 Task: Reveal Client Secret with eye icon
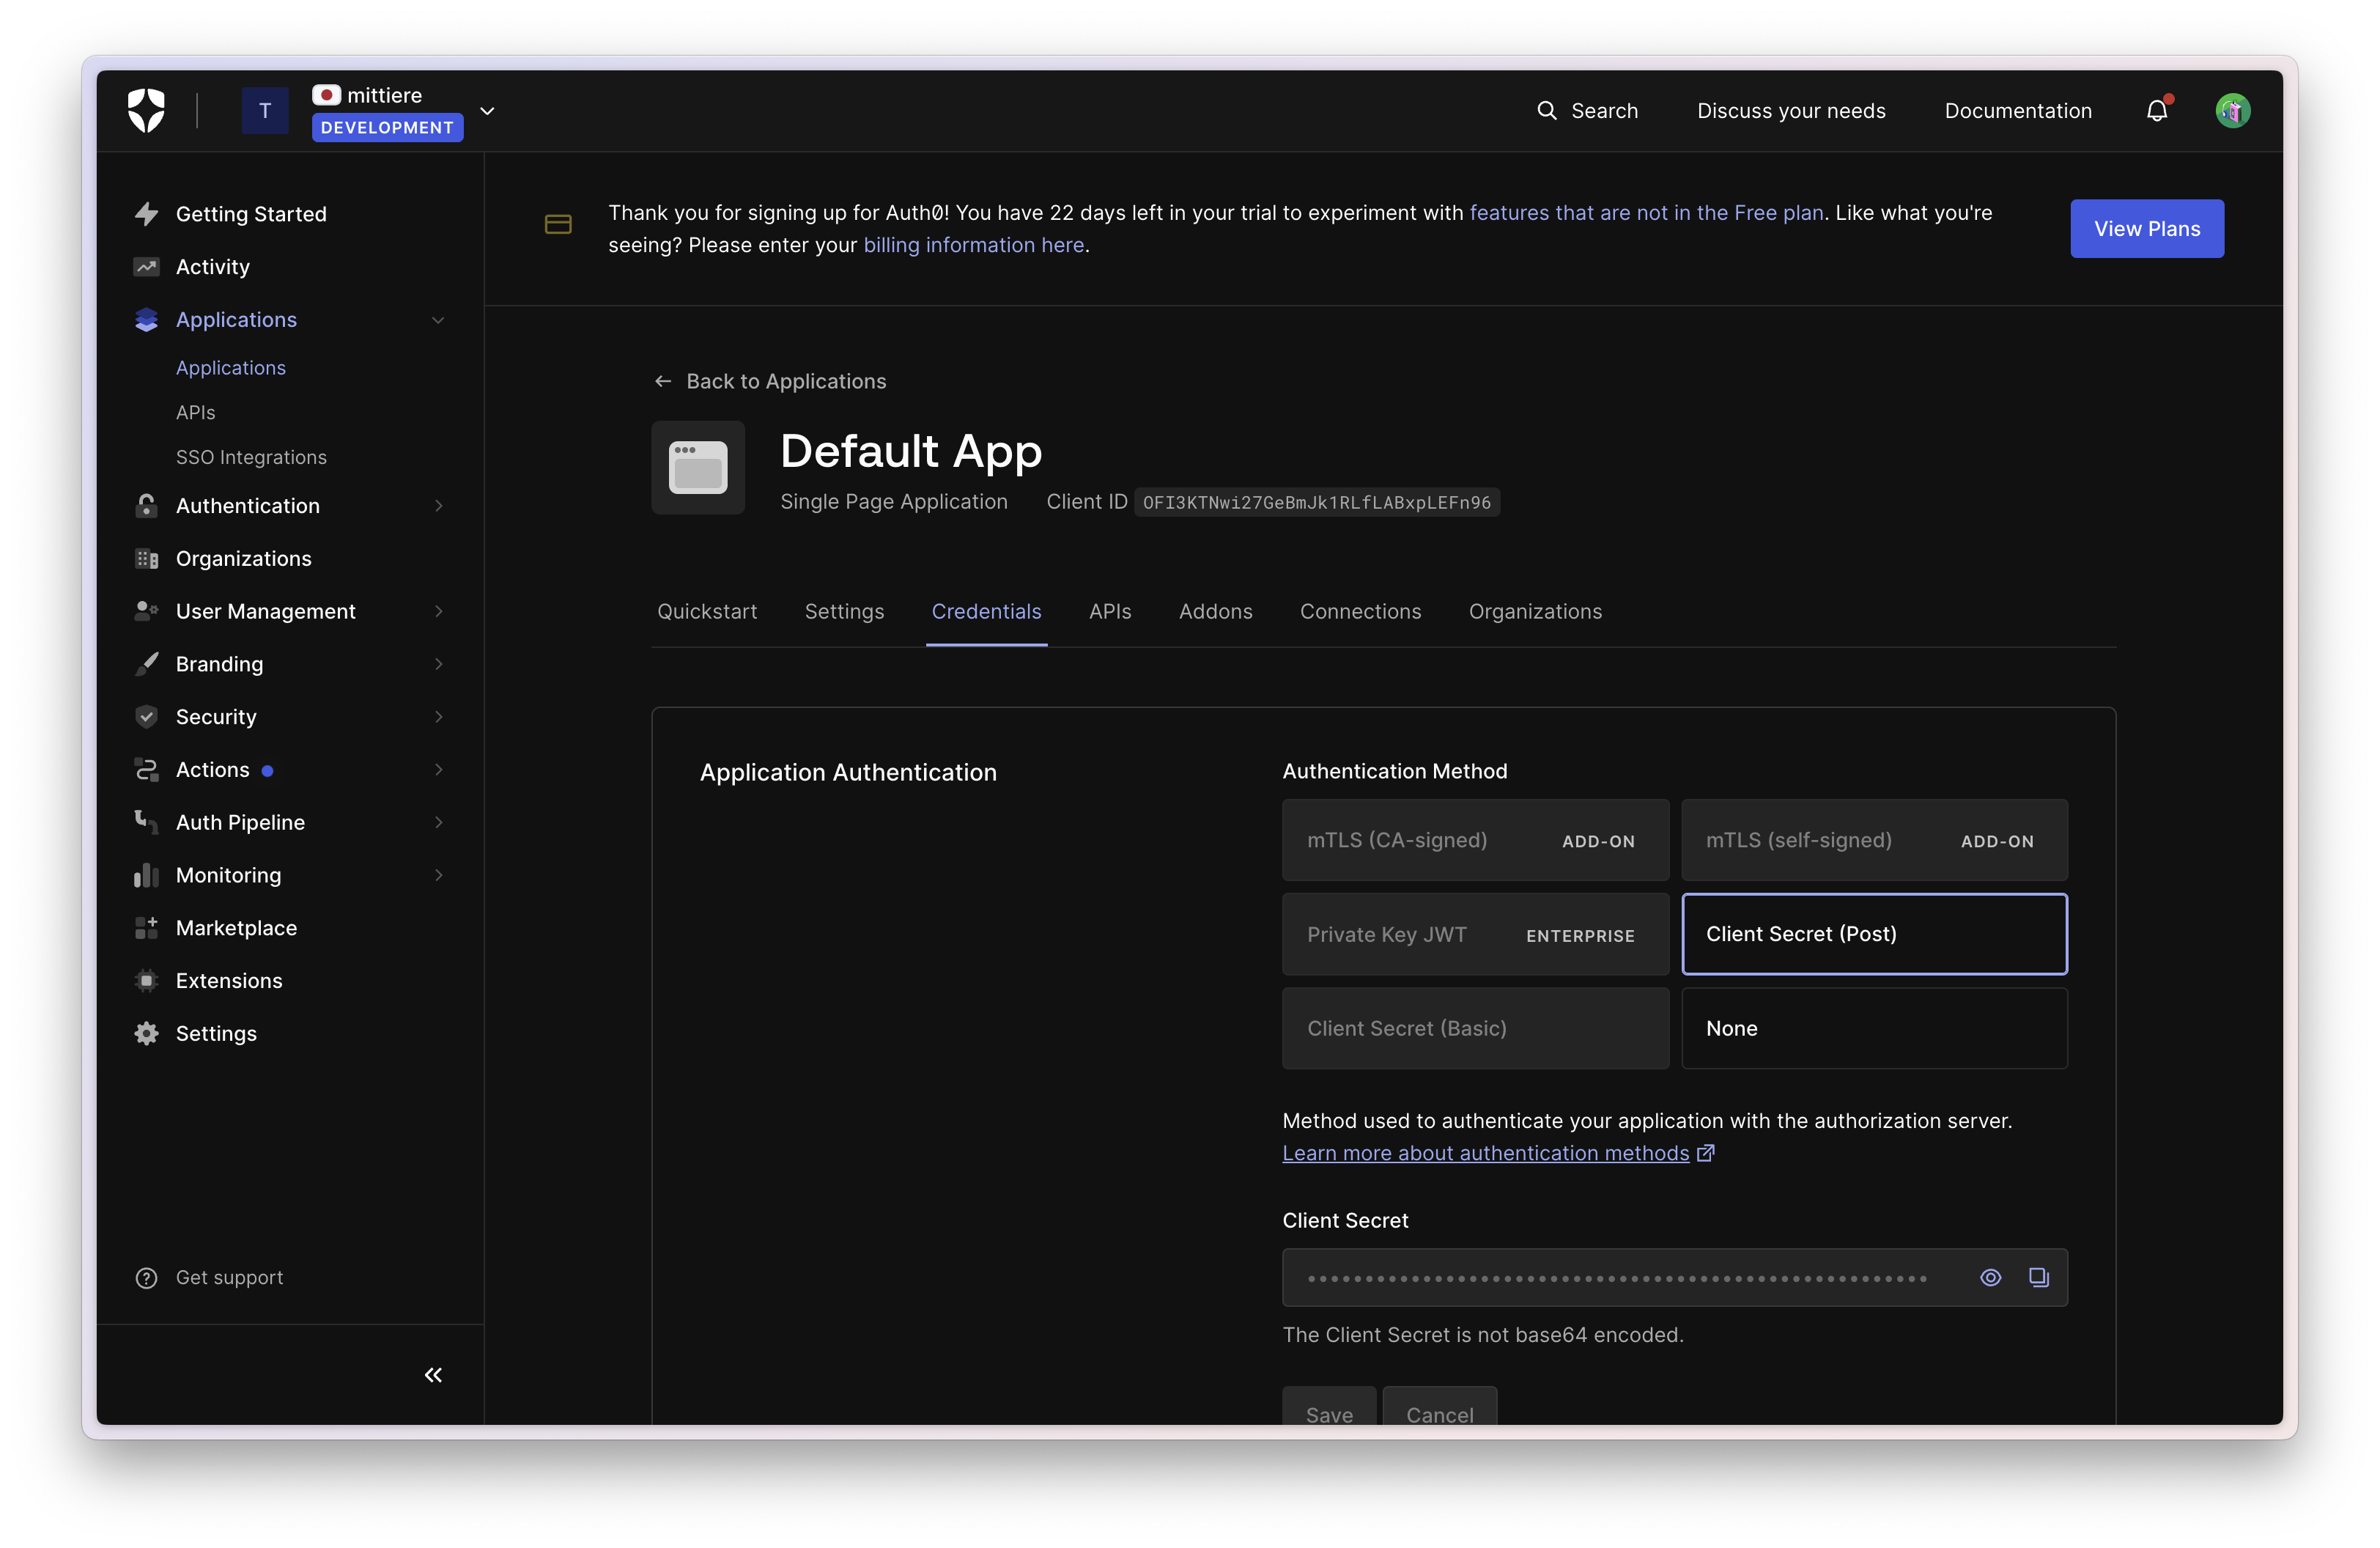pyautogui.click(x=1990, y=1277)
